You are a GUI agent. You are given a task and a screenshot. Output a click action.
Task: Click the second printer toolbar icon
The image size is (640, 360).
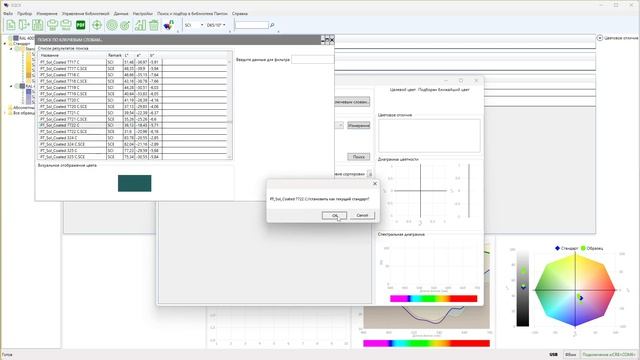click(x=66, y=25)
